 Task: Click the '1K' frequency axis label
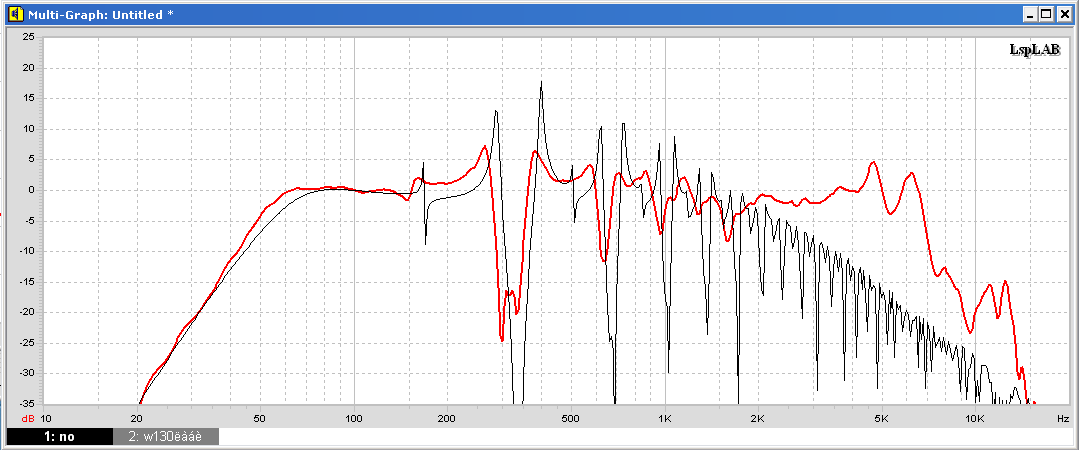[665, 418]
